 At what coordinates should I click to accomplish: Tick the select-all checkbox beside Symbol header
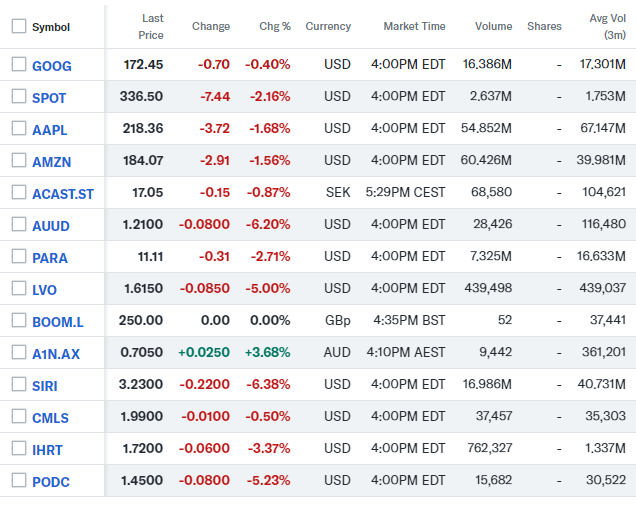coord(19,26)
